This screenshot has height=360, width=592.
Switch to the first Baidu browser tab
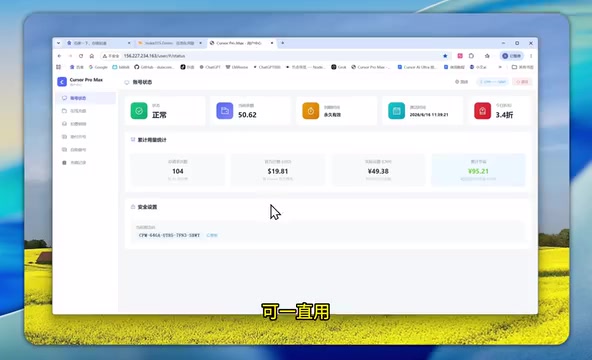98,43
